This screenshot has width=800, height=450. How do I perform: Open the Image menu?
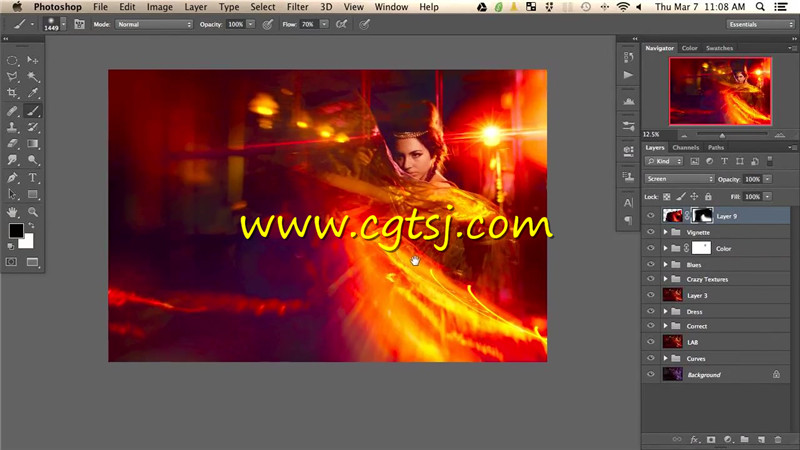[160, 7]
